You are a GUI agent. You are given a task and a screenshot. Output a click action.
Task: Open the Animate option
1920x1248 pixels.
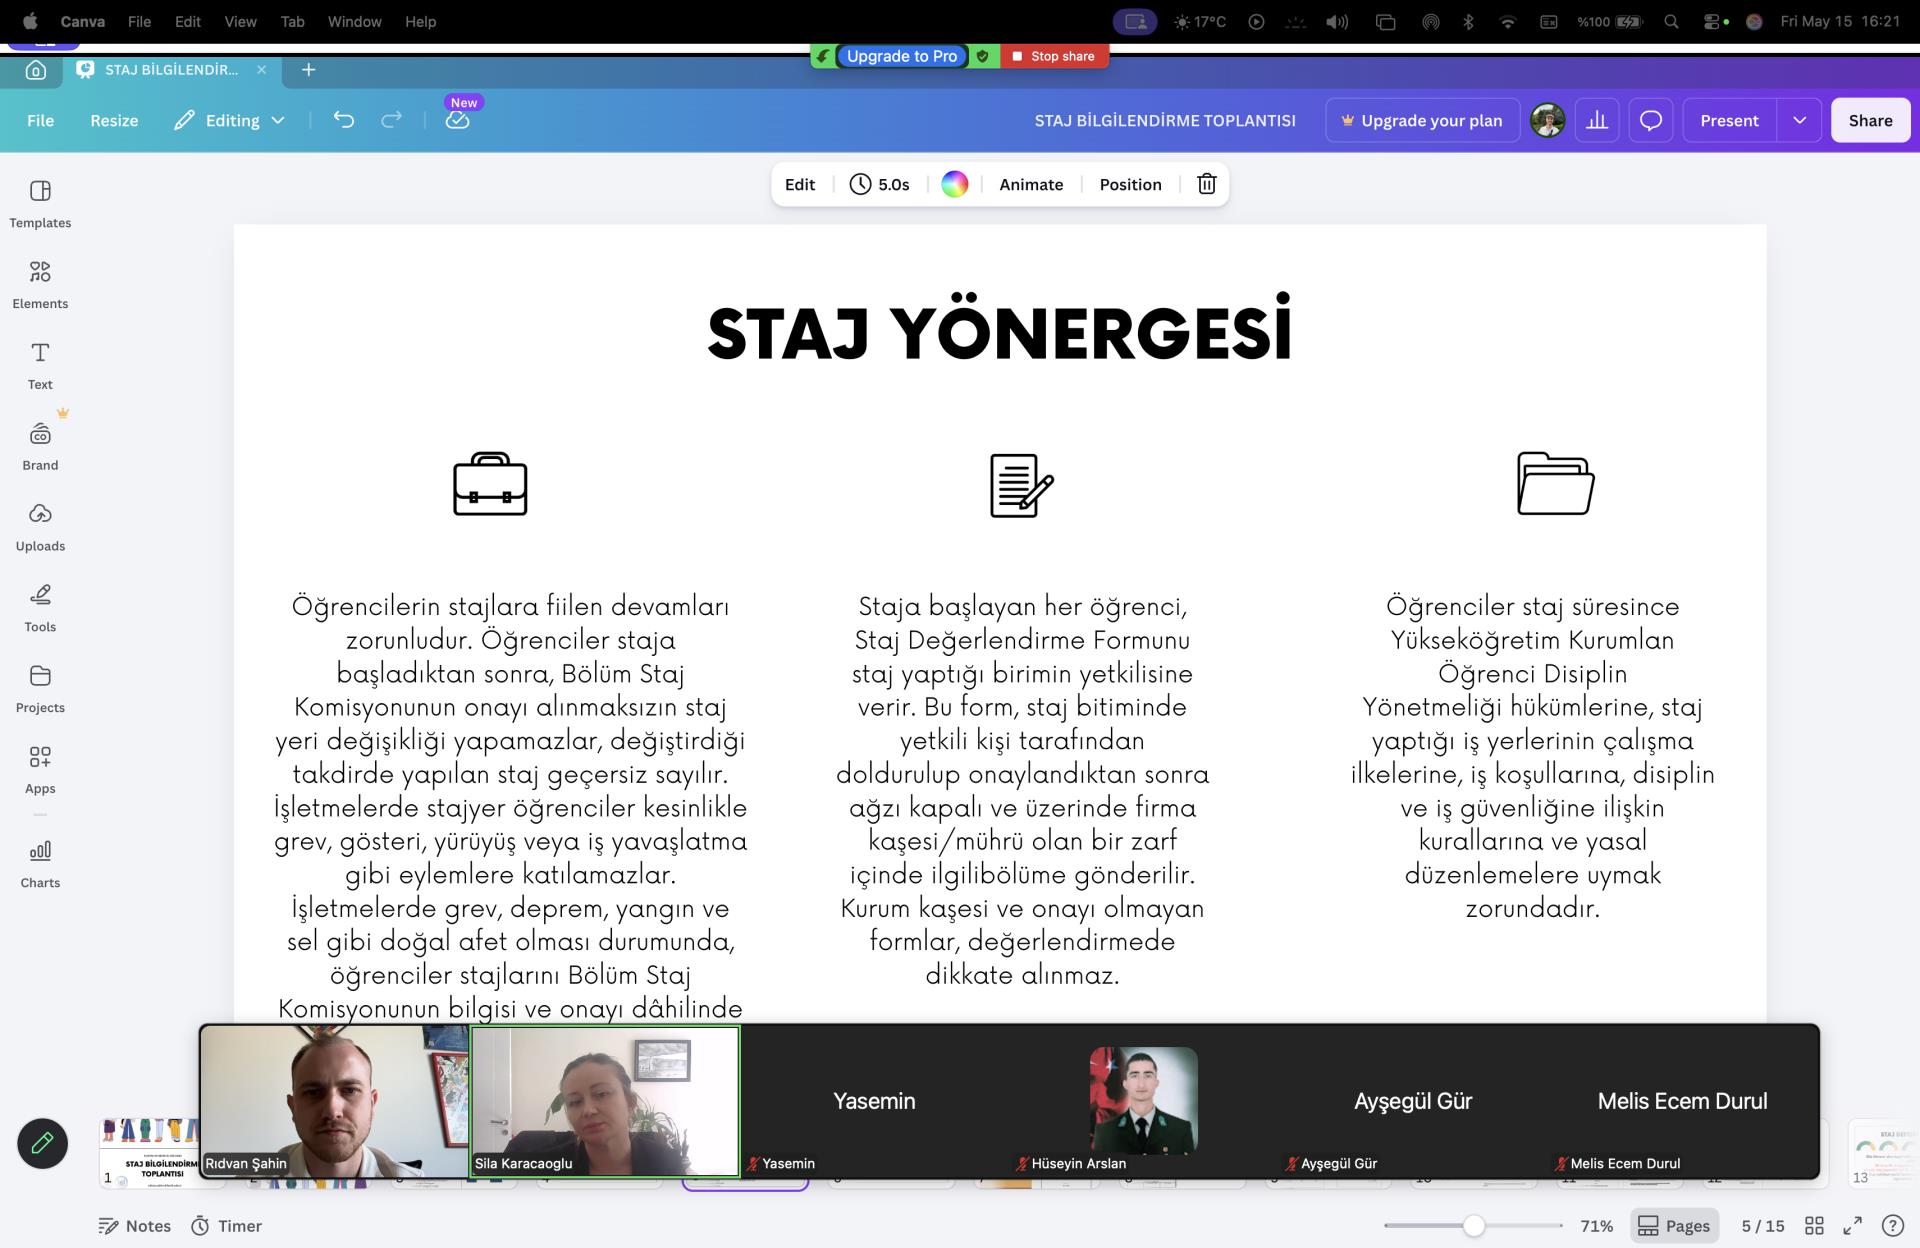pos(1031,184)
